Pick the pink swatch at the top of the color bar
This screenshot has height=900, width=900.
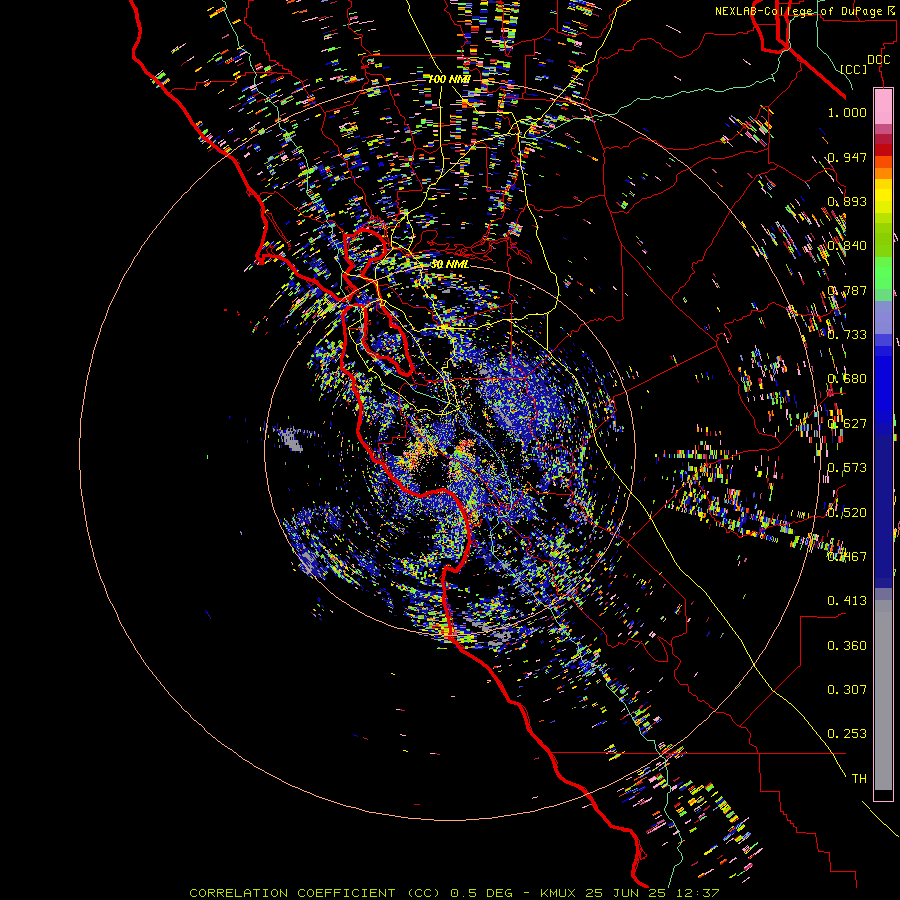coord(883,106)
